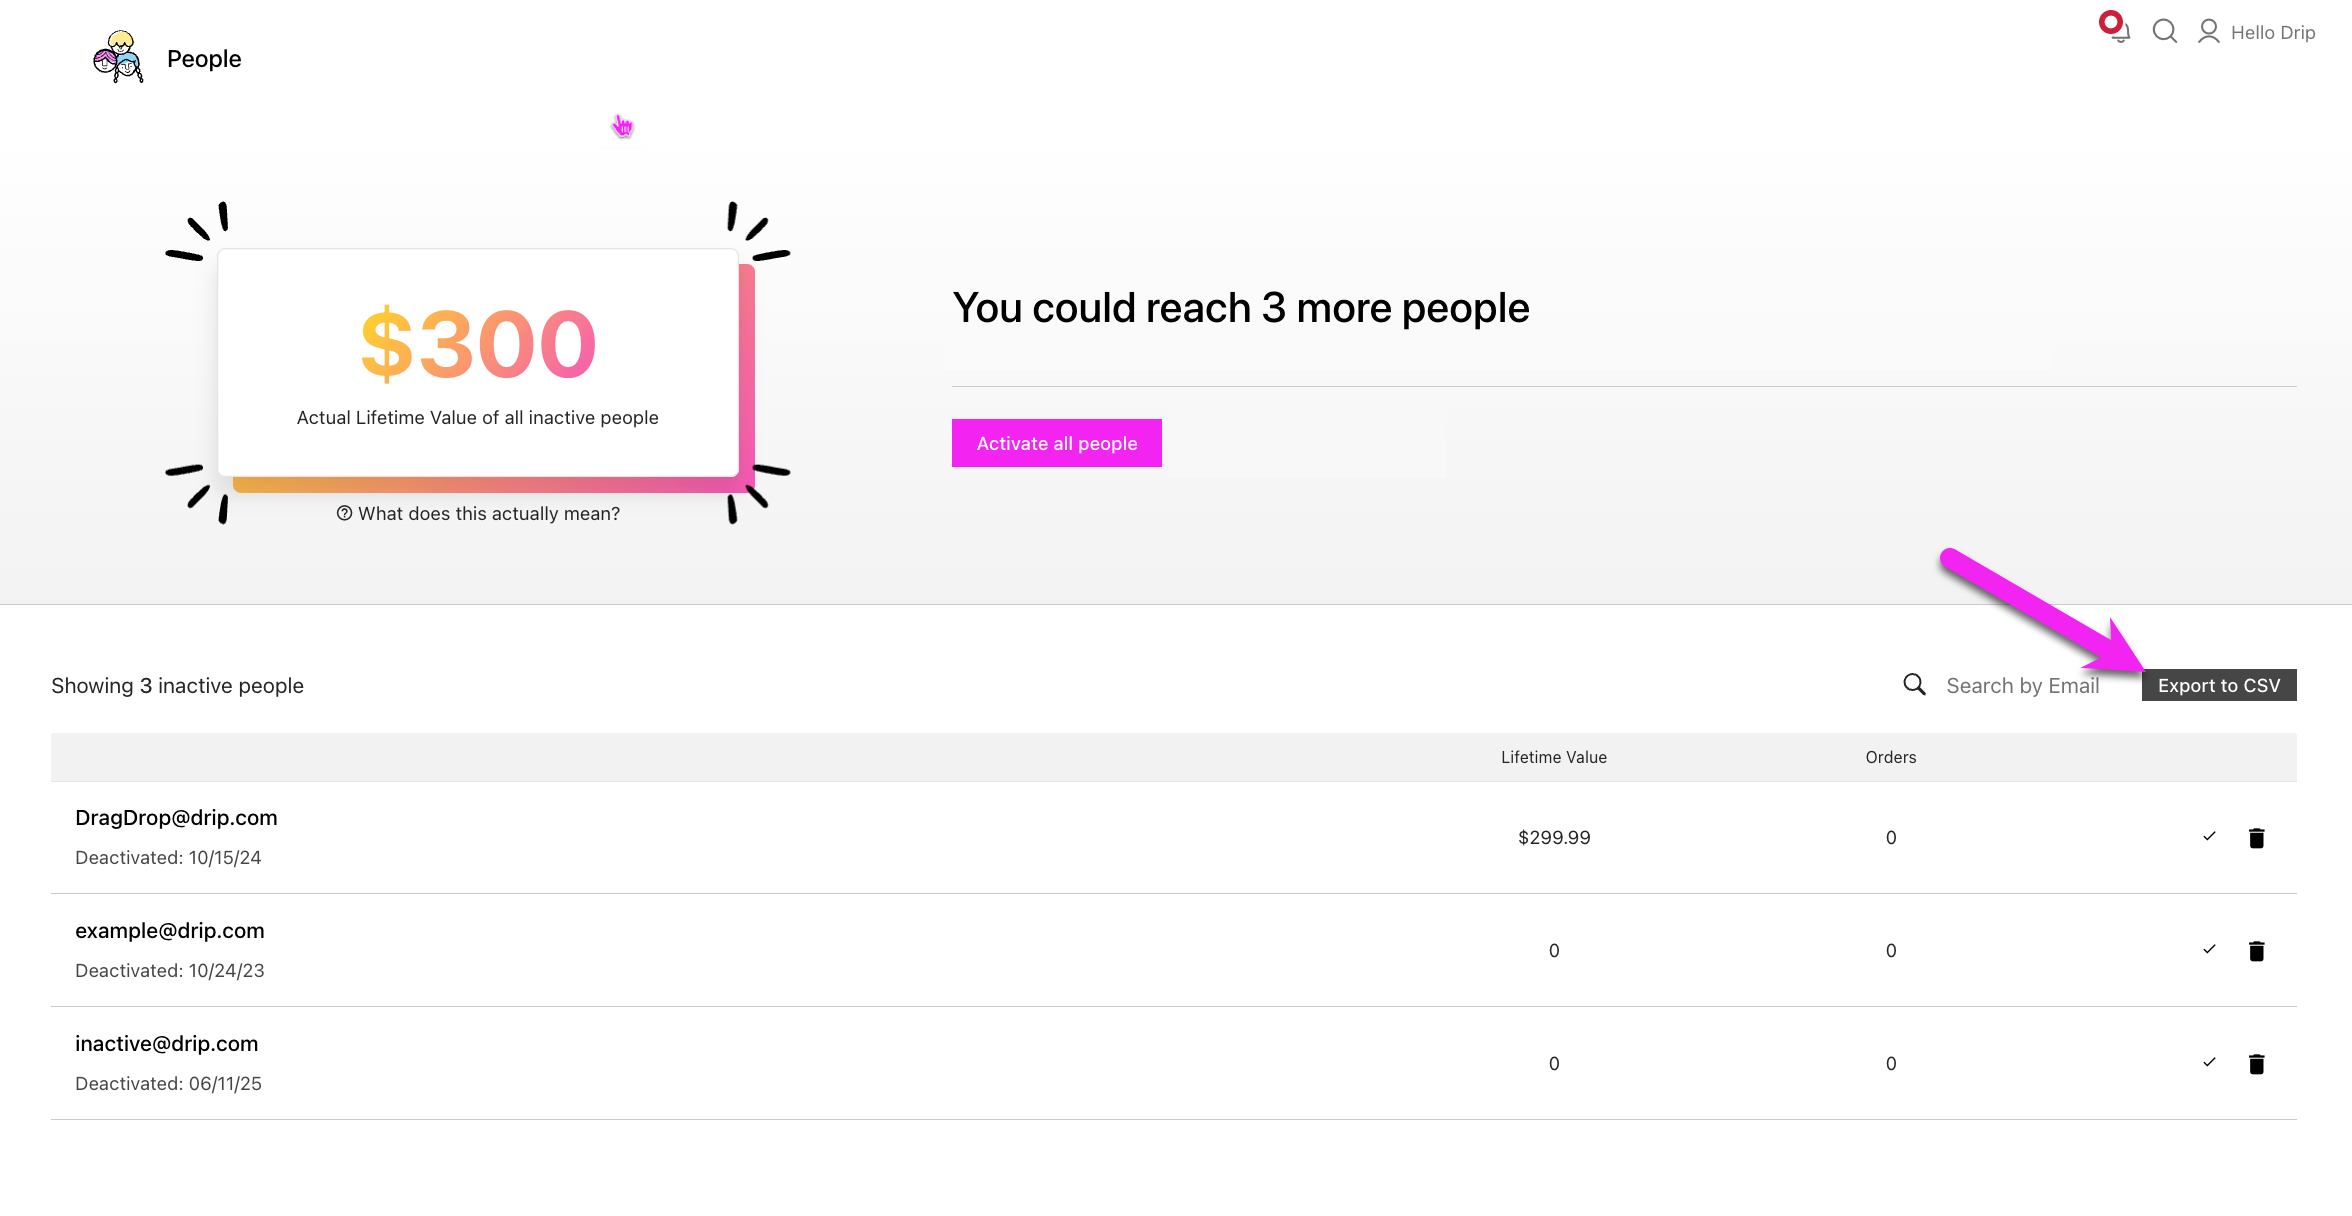Open 'What does this actually mean?' link
The width and height of the screenshot is (2352, 1216).
coord(488,513)
